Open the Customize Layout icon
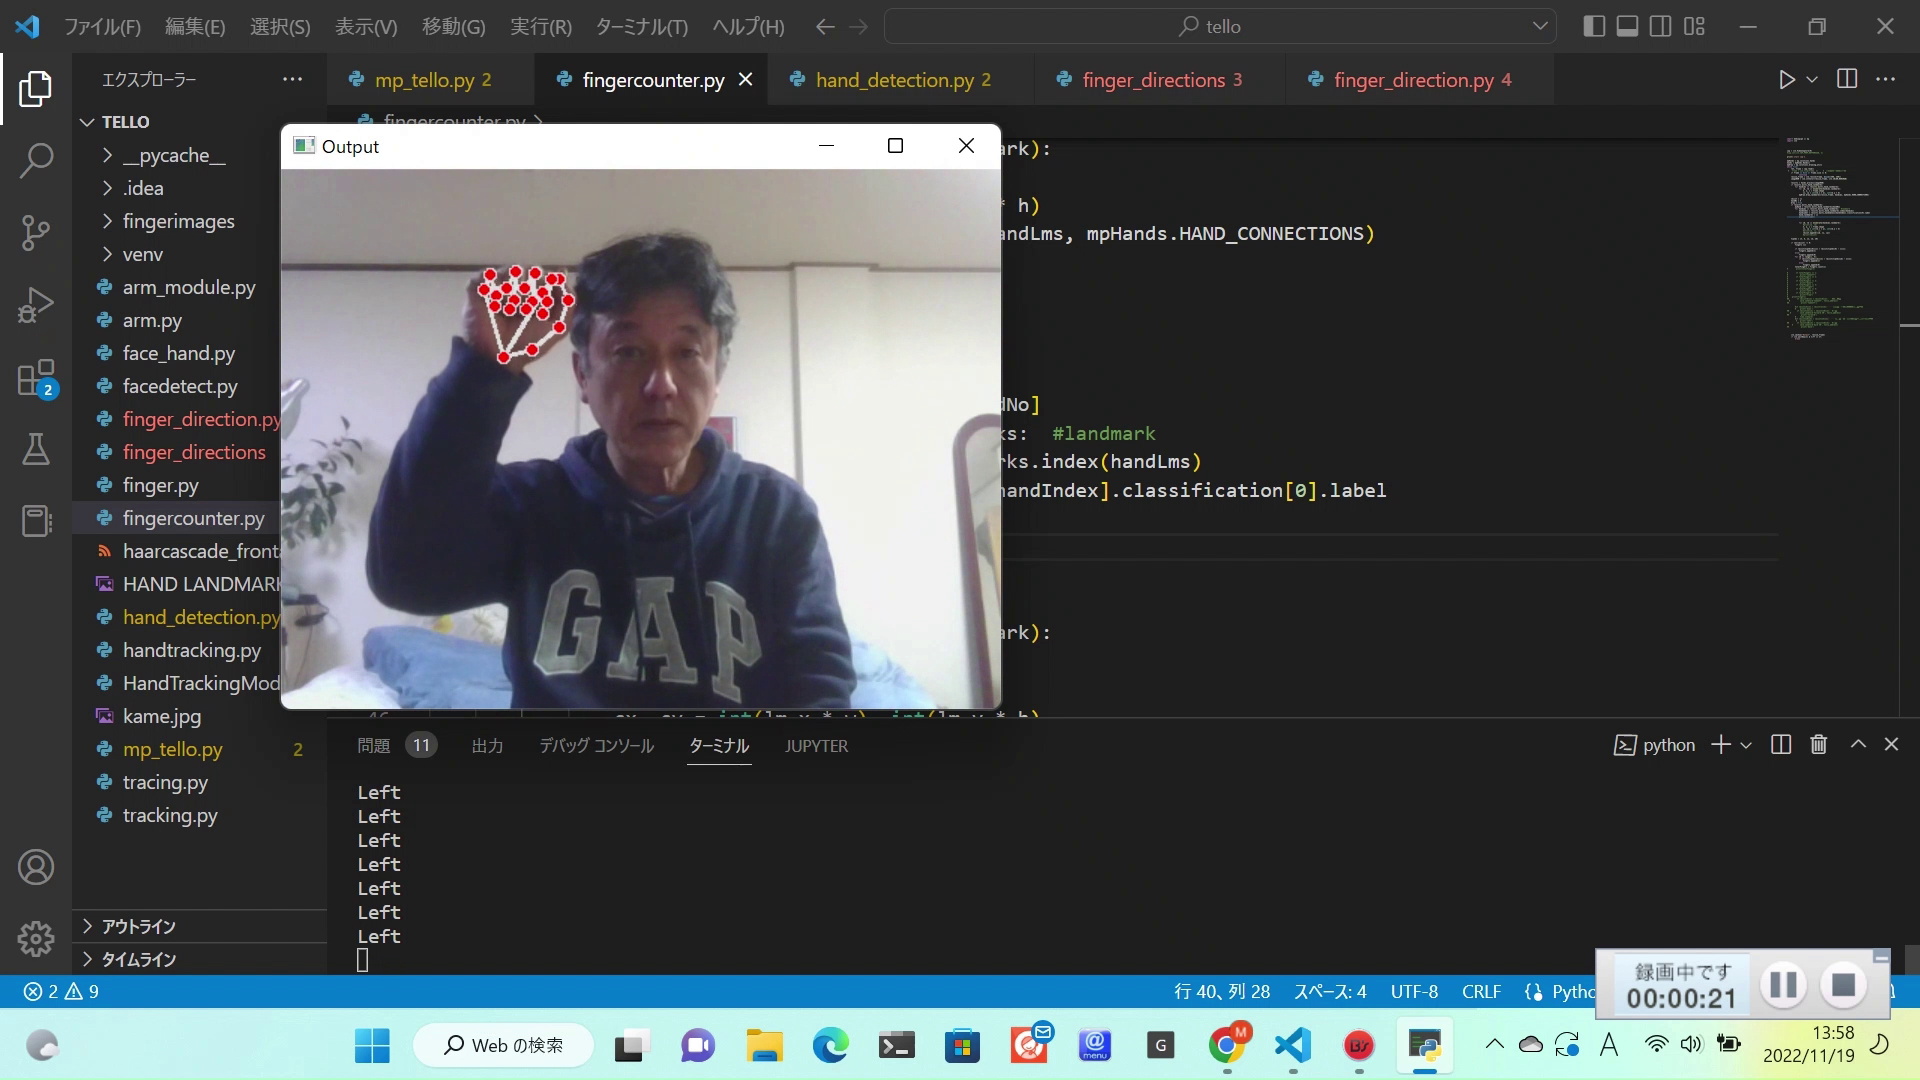Screen dimensions: 1920x1080 1694,26
